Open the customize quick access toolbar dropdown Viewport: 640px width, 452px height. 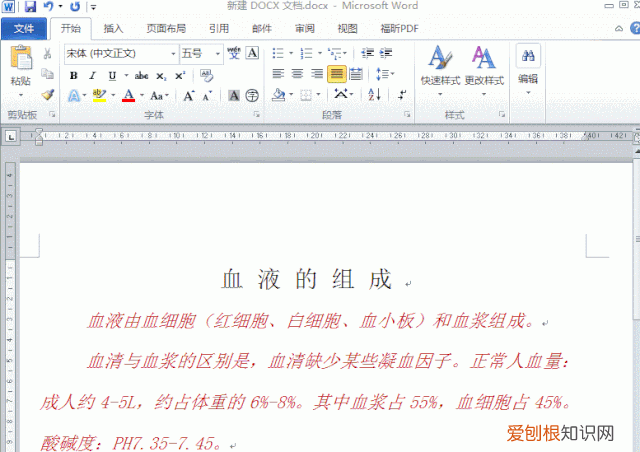click(x=93, y=7)
